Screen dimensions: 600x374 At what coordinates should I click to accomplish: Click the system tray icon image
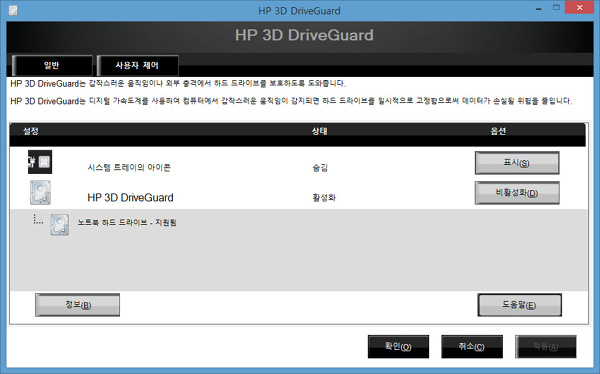click(40, 162)
